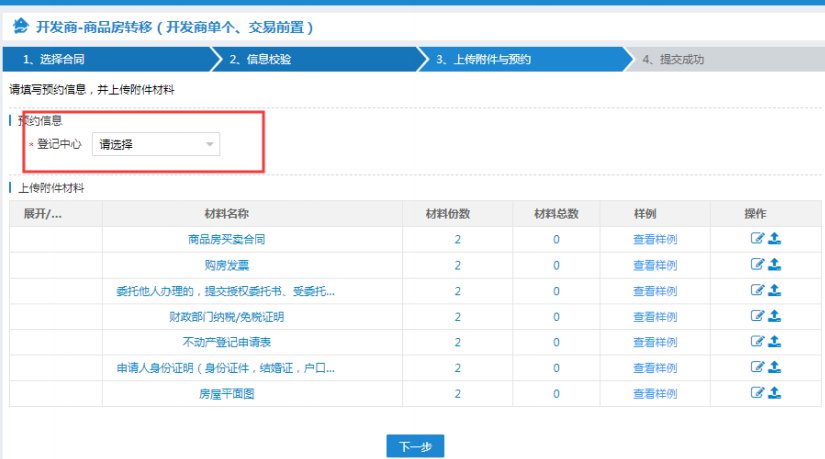Screen dimensions: 825x459
Task: View 查看样例 for 委托他人办理的
Action: 655,291
